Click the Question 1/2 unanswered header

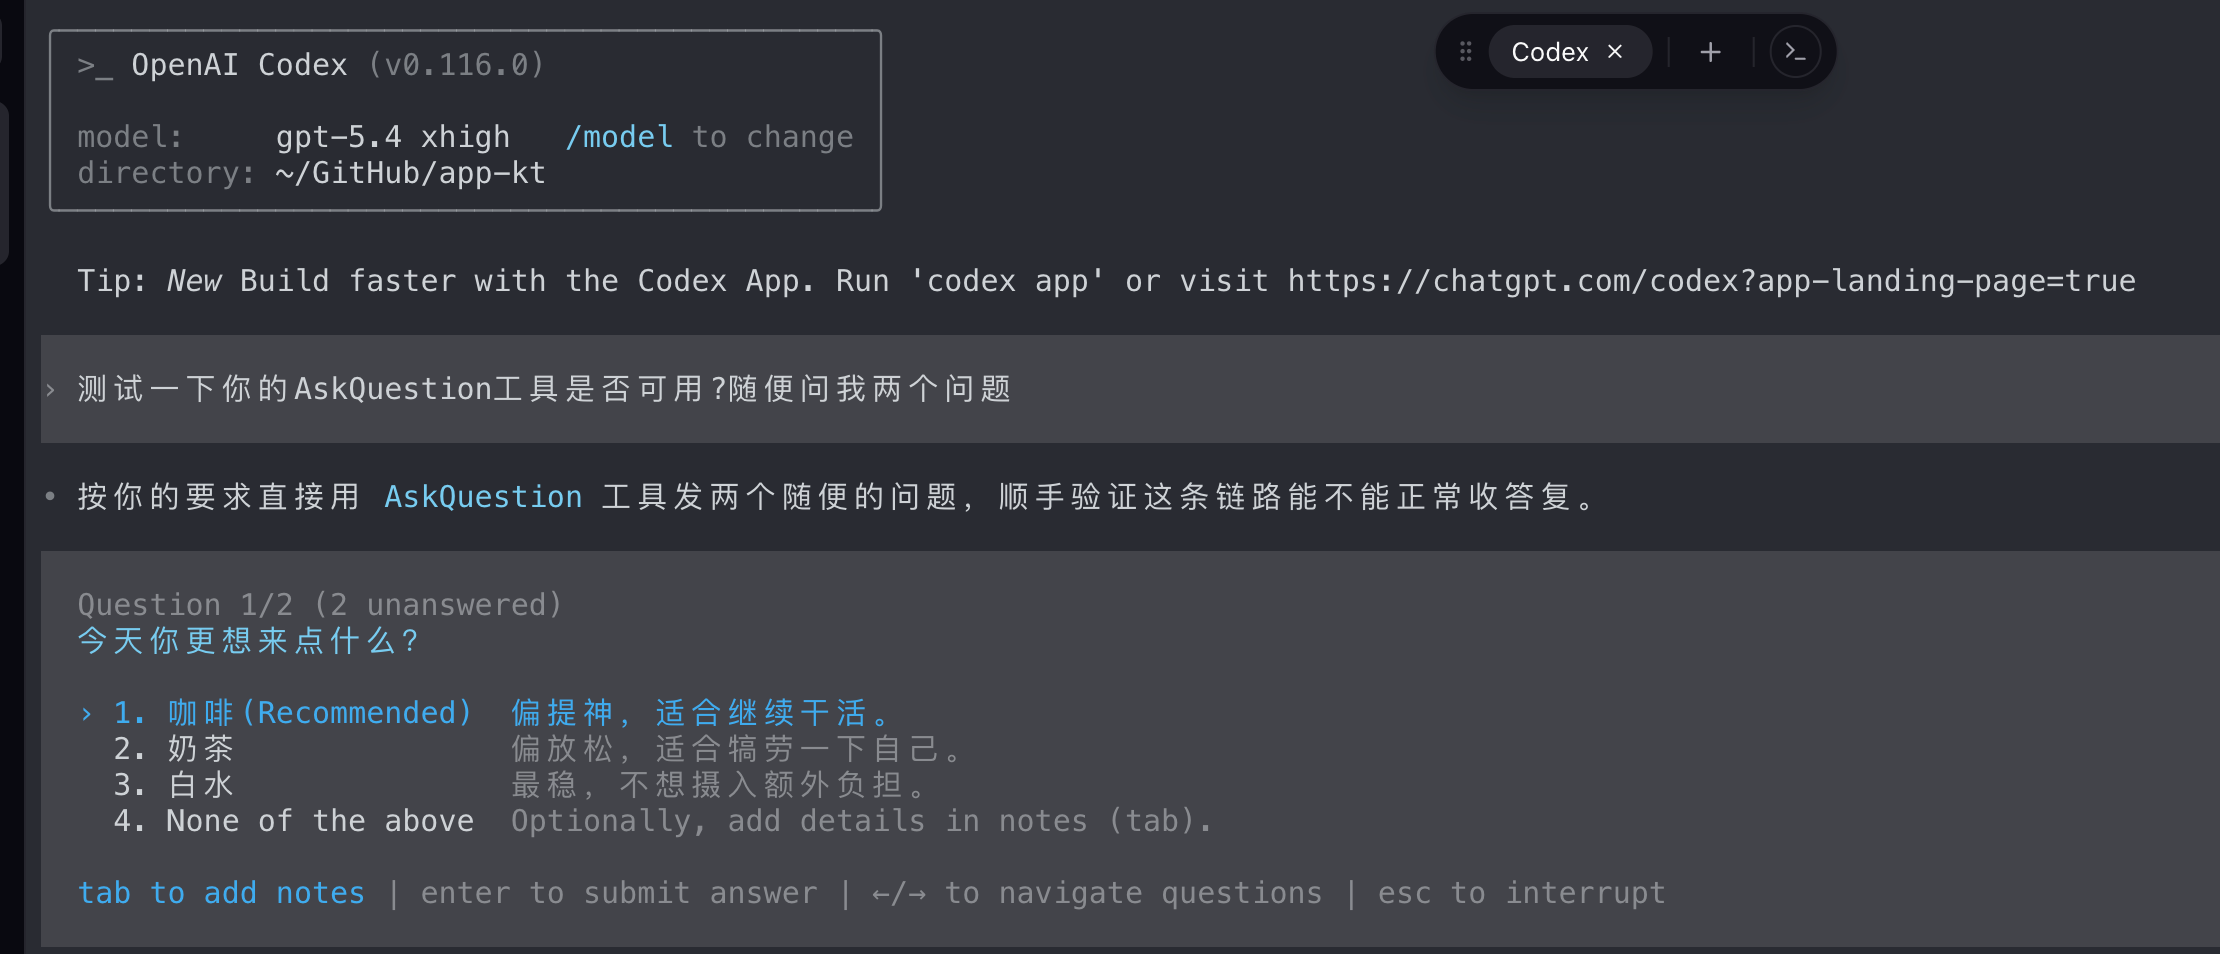[x=320, y=605]
